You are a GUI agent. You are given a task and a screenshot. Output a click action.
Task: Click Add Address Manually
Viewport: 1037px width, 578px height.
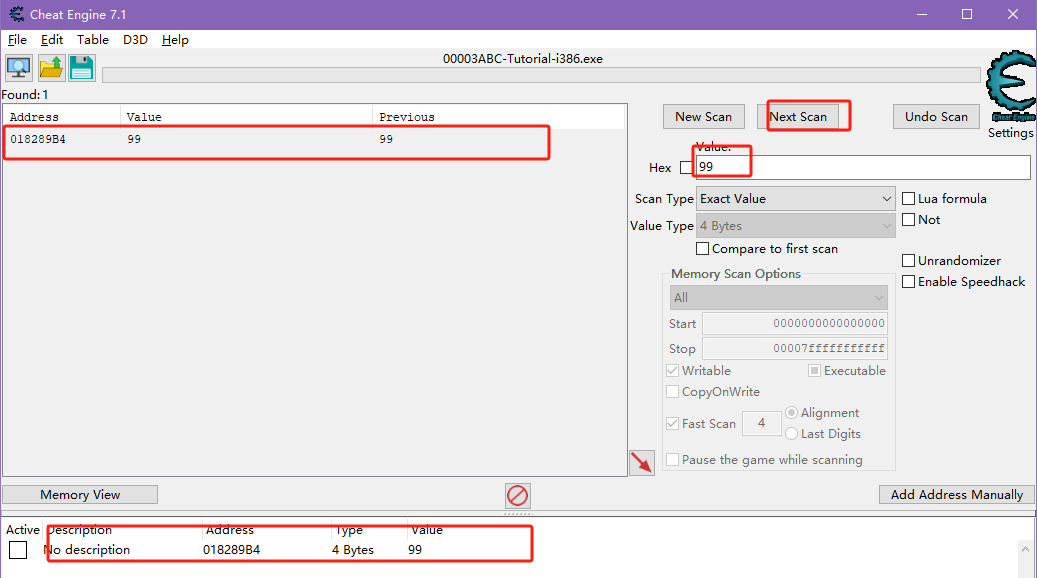tap(956, 495)
